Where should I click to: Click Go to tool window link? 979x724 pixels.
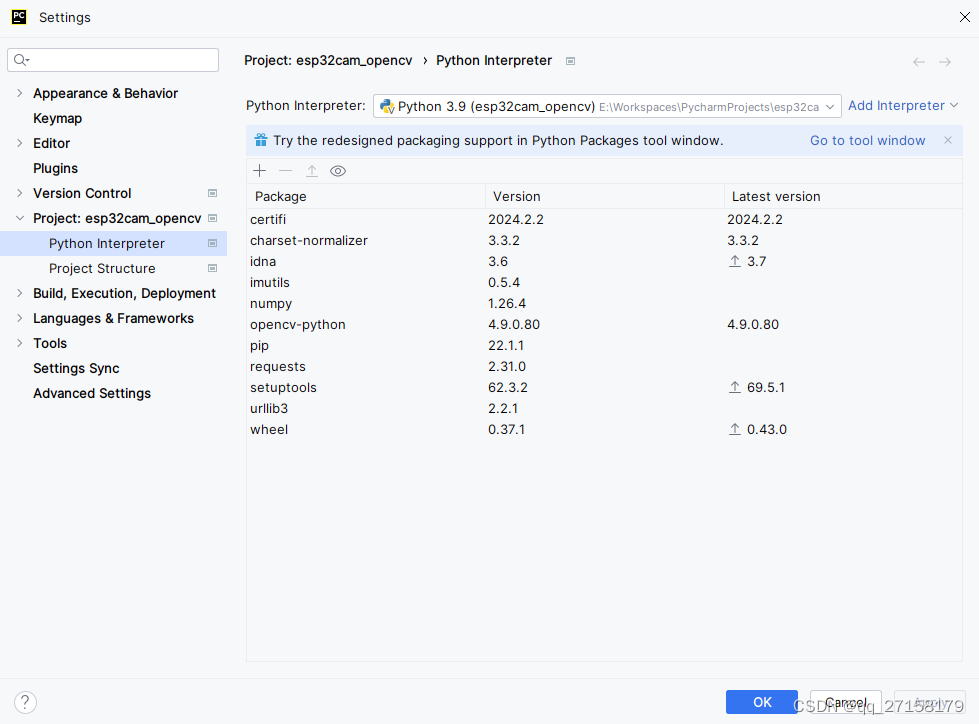coord(867,140)
